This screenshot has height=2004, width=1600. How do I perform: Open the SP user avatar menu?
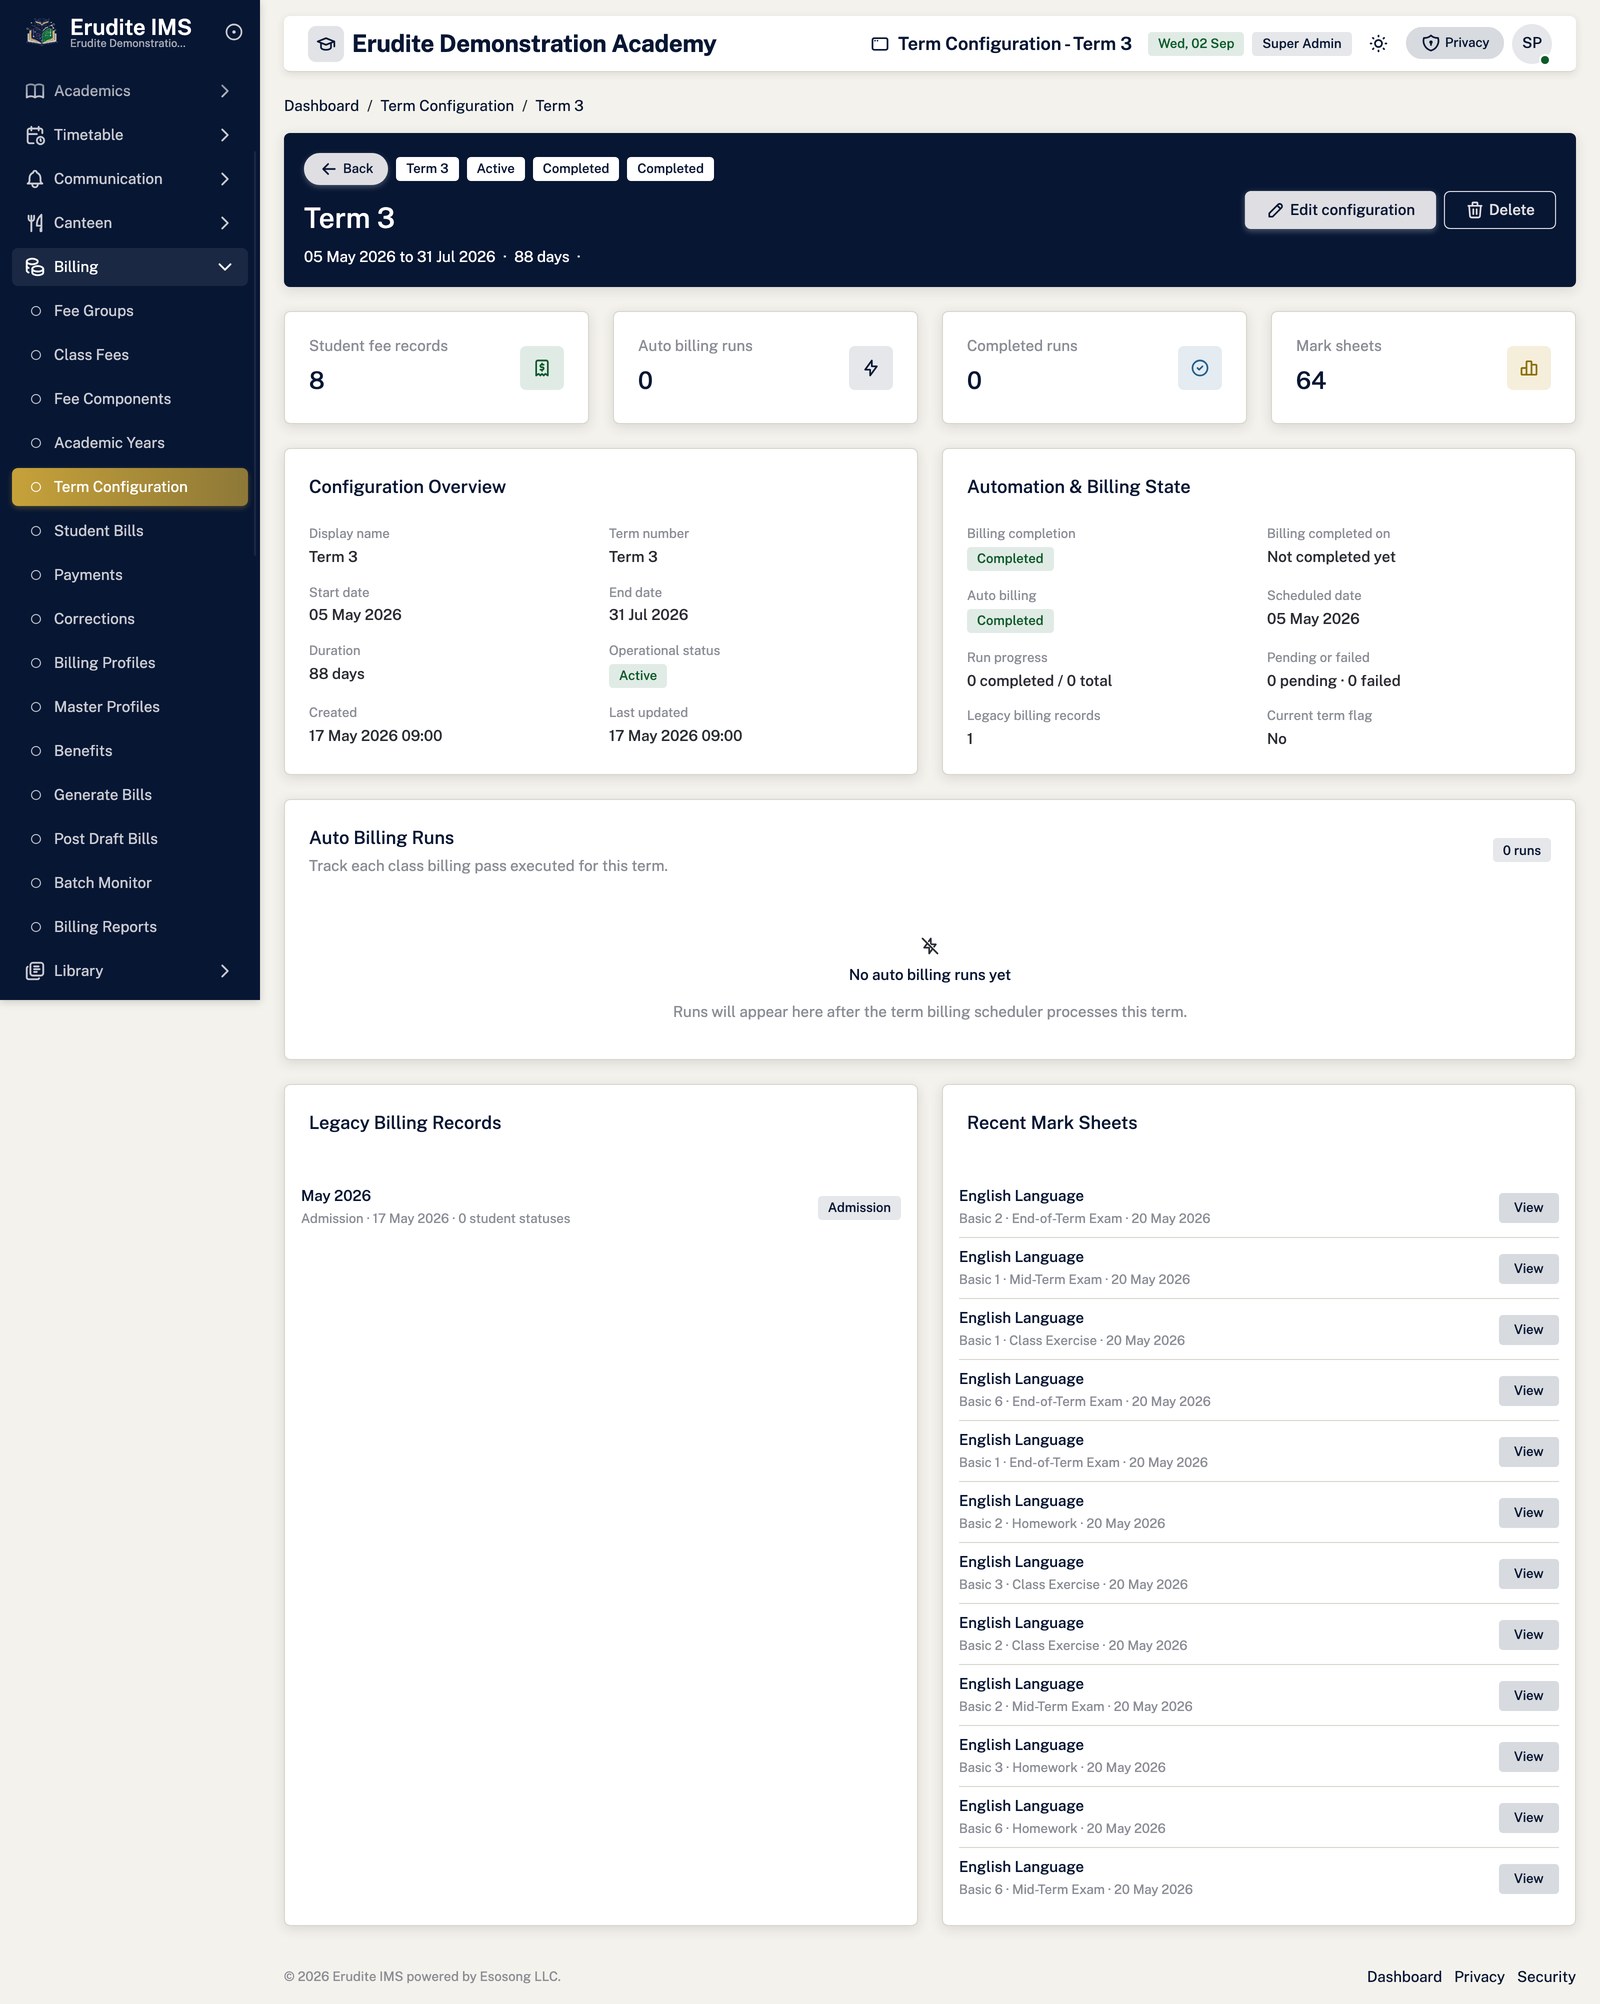[1532, 43]
